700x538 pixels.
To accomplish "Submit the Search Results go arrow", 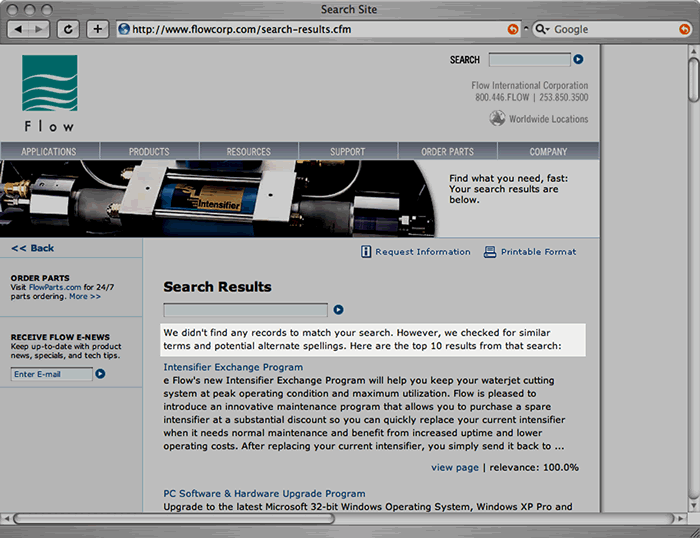I will pyautogui.click(x=338, y=309).
